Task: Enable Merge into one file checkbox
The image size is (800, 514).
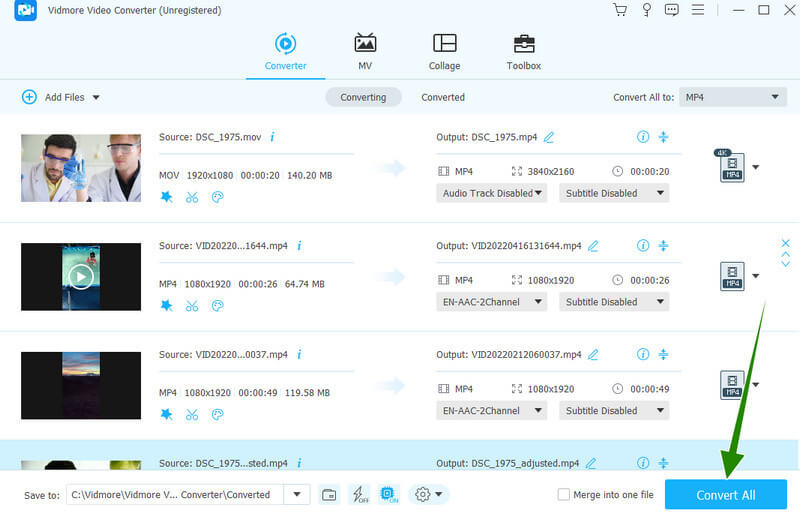Action: 564,494
